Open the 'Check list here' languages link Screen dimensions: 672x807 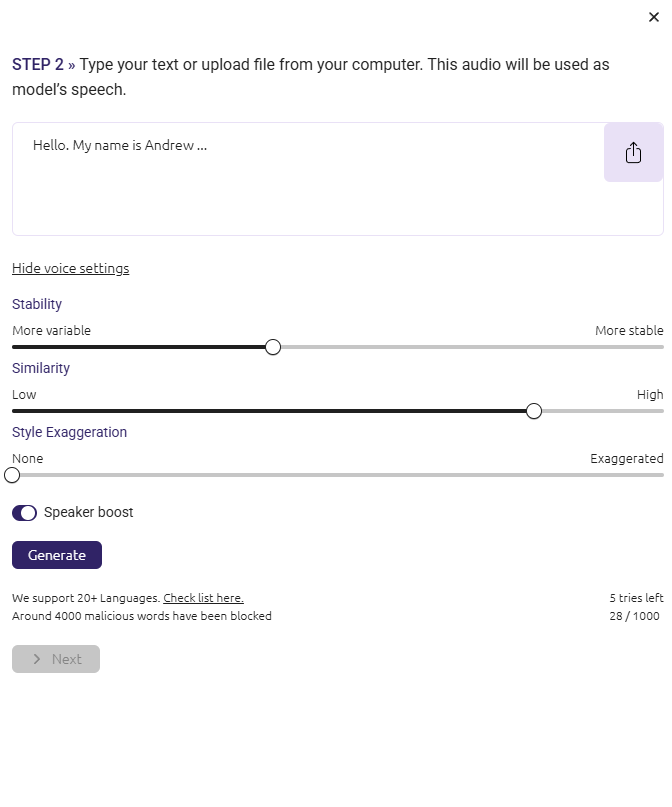[x=203, y=598]
